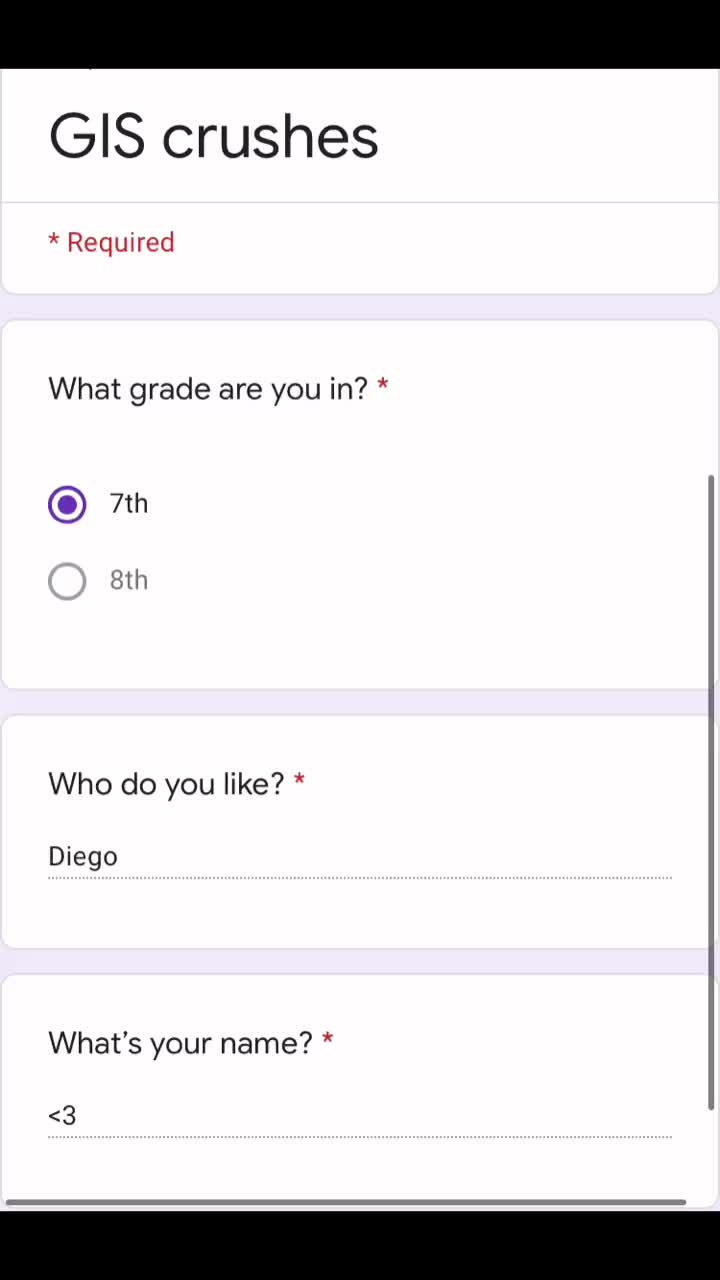Select the 7th grade radio button
Screen dimensions: 720x1280
tap(67, 504)
